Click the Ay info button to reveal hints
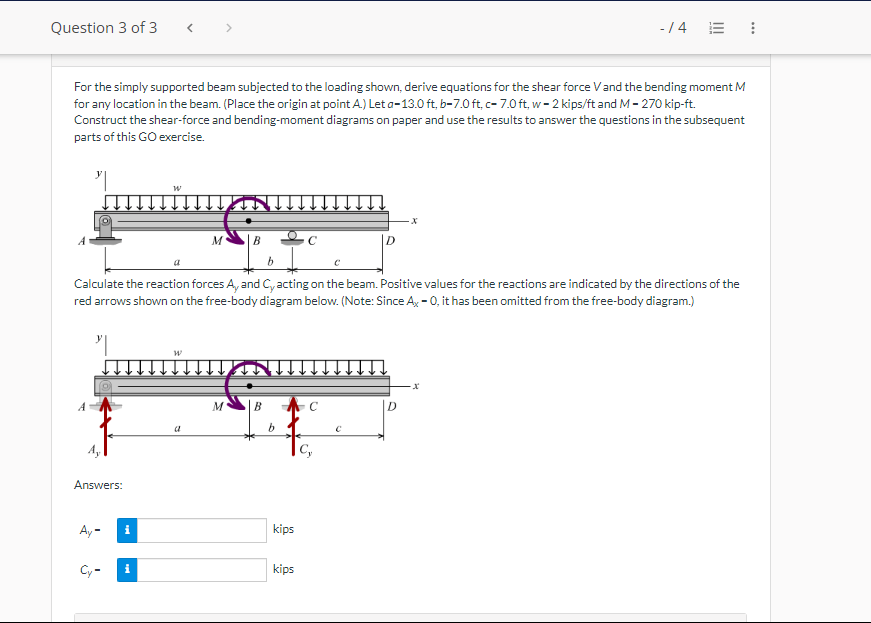Screen dimensions: 871x623 pos(126,530)
